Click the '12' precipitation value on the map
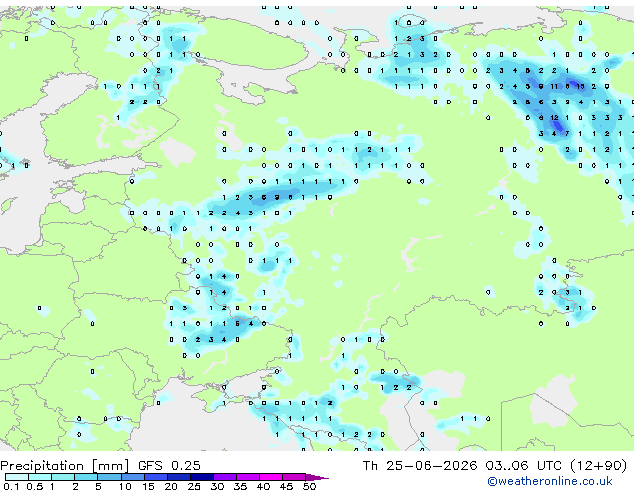The width and height of the screenshot is (634, 490). (554, 118)
